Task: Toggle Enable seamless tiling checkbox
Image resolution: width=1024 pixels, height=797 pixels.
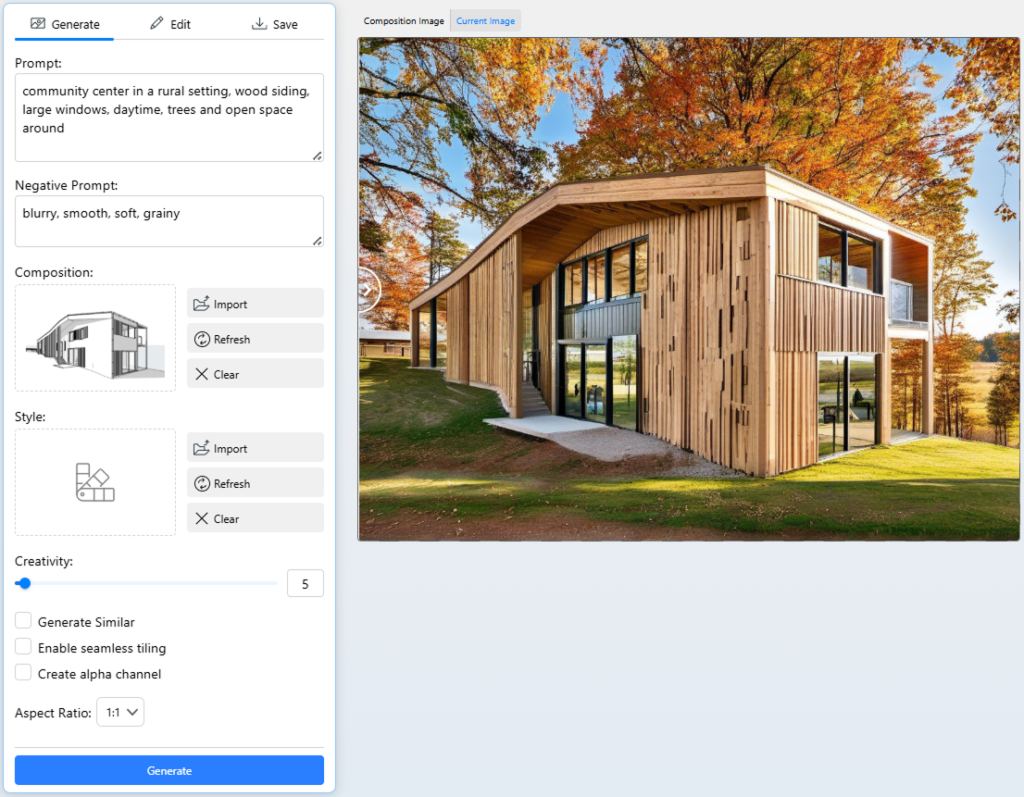Action: pos(24,647)
